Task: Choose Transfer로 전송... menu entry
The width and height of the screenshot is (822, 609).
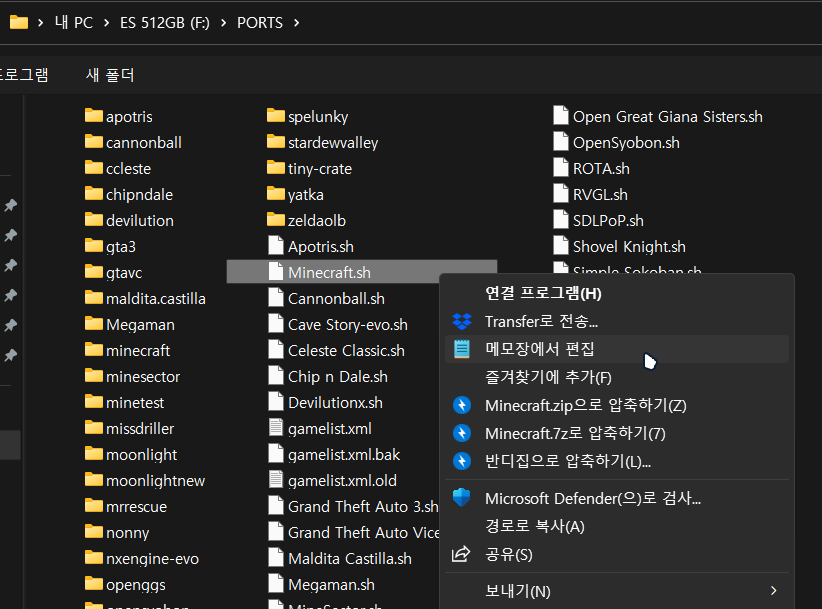Action: [x=616, y=321]
